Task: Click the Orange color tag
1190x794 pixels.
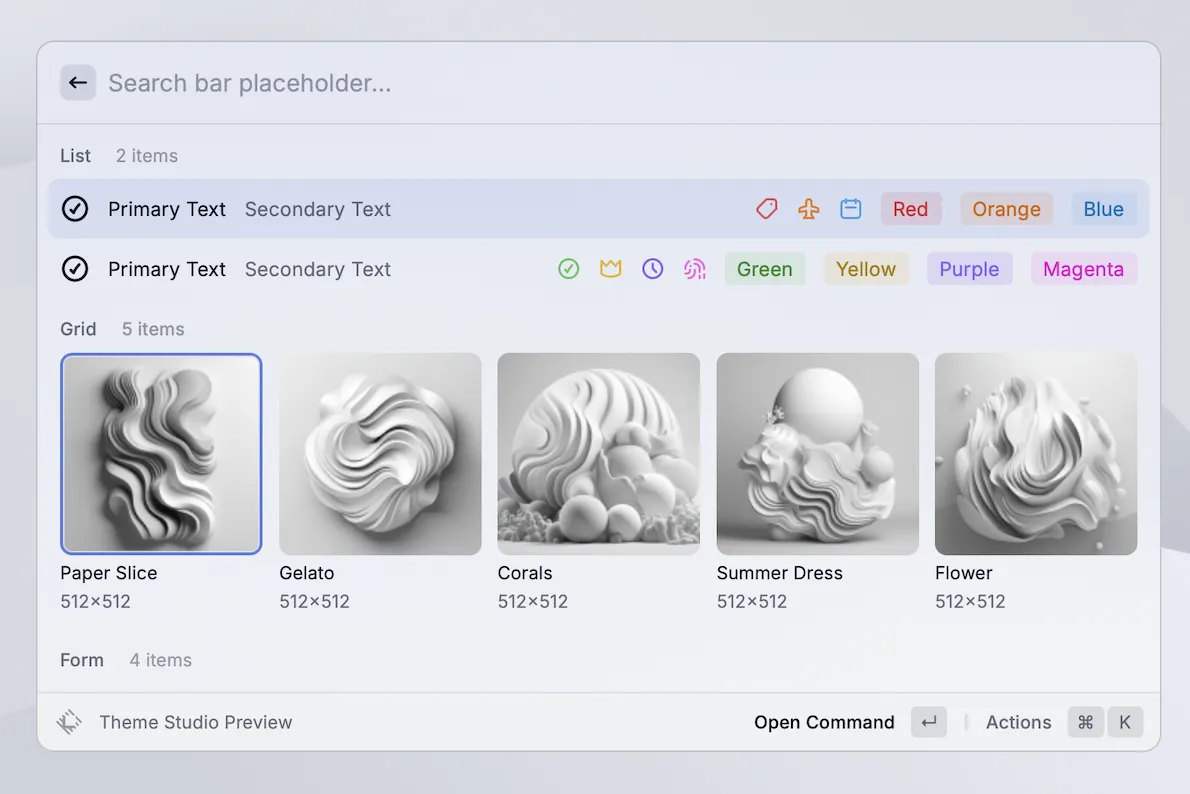Action: pos(1006,209)
